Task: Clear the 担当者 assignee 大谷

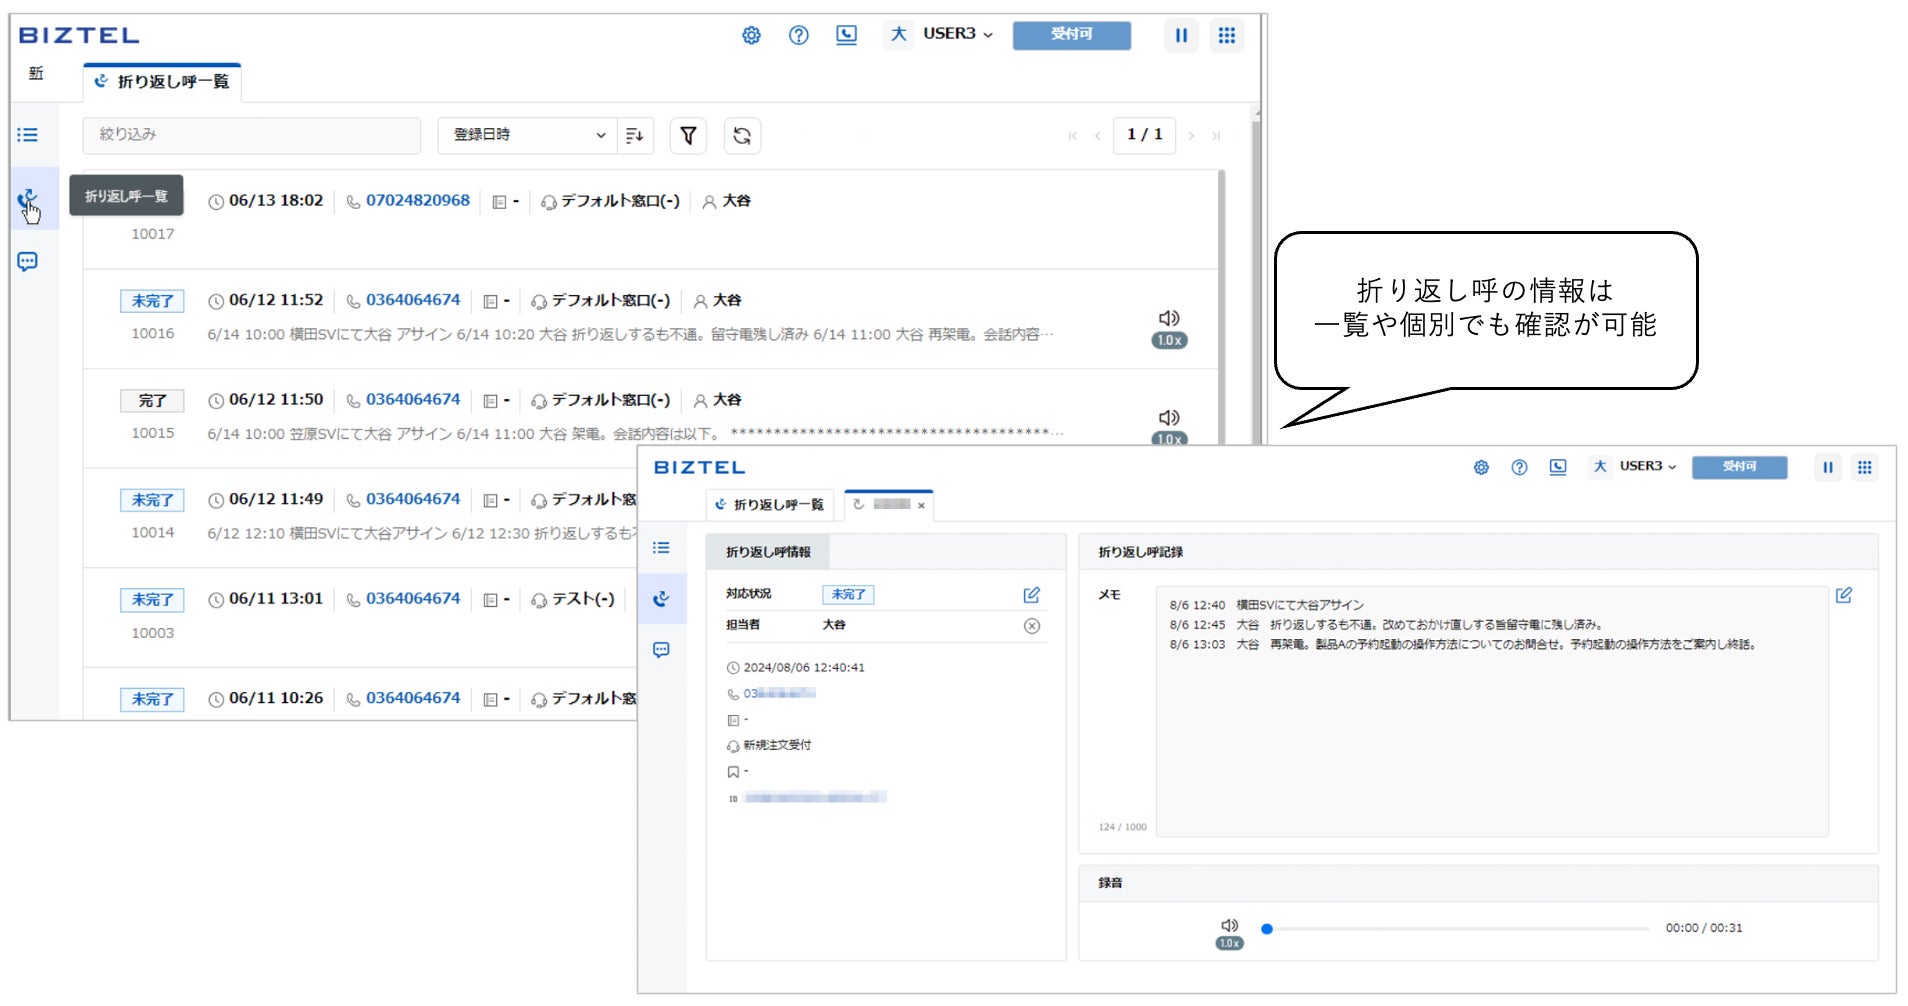Action: [1032, 626]
